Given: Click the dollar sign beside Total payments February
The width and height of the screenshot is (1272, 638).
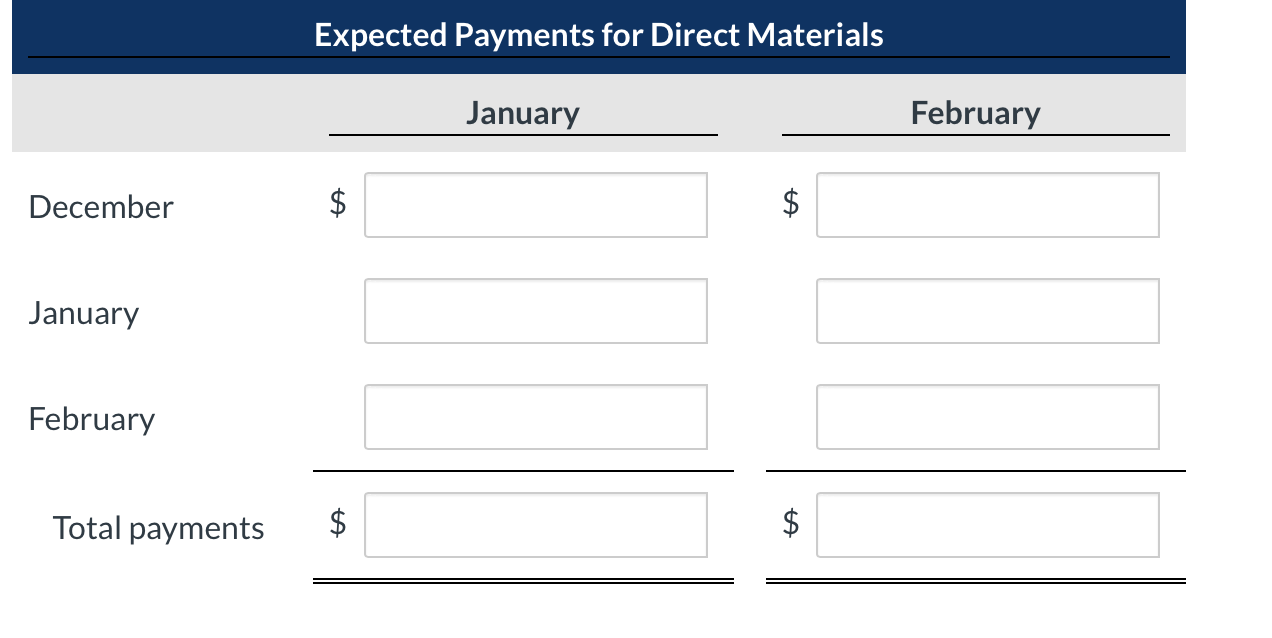Looking at the screenshot, I should (x=791, y=521).
